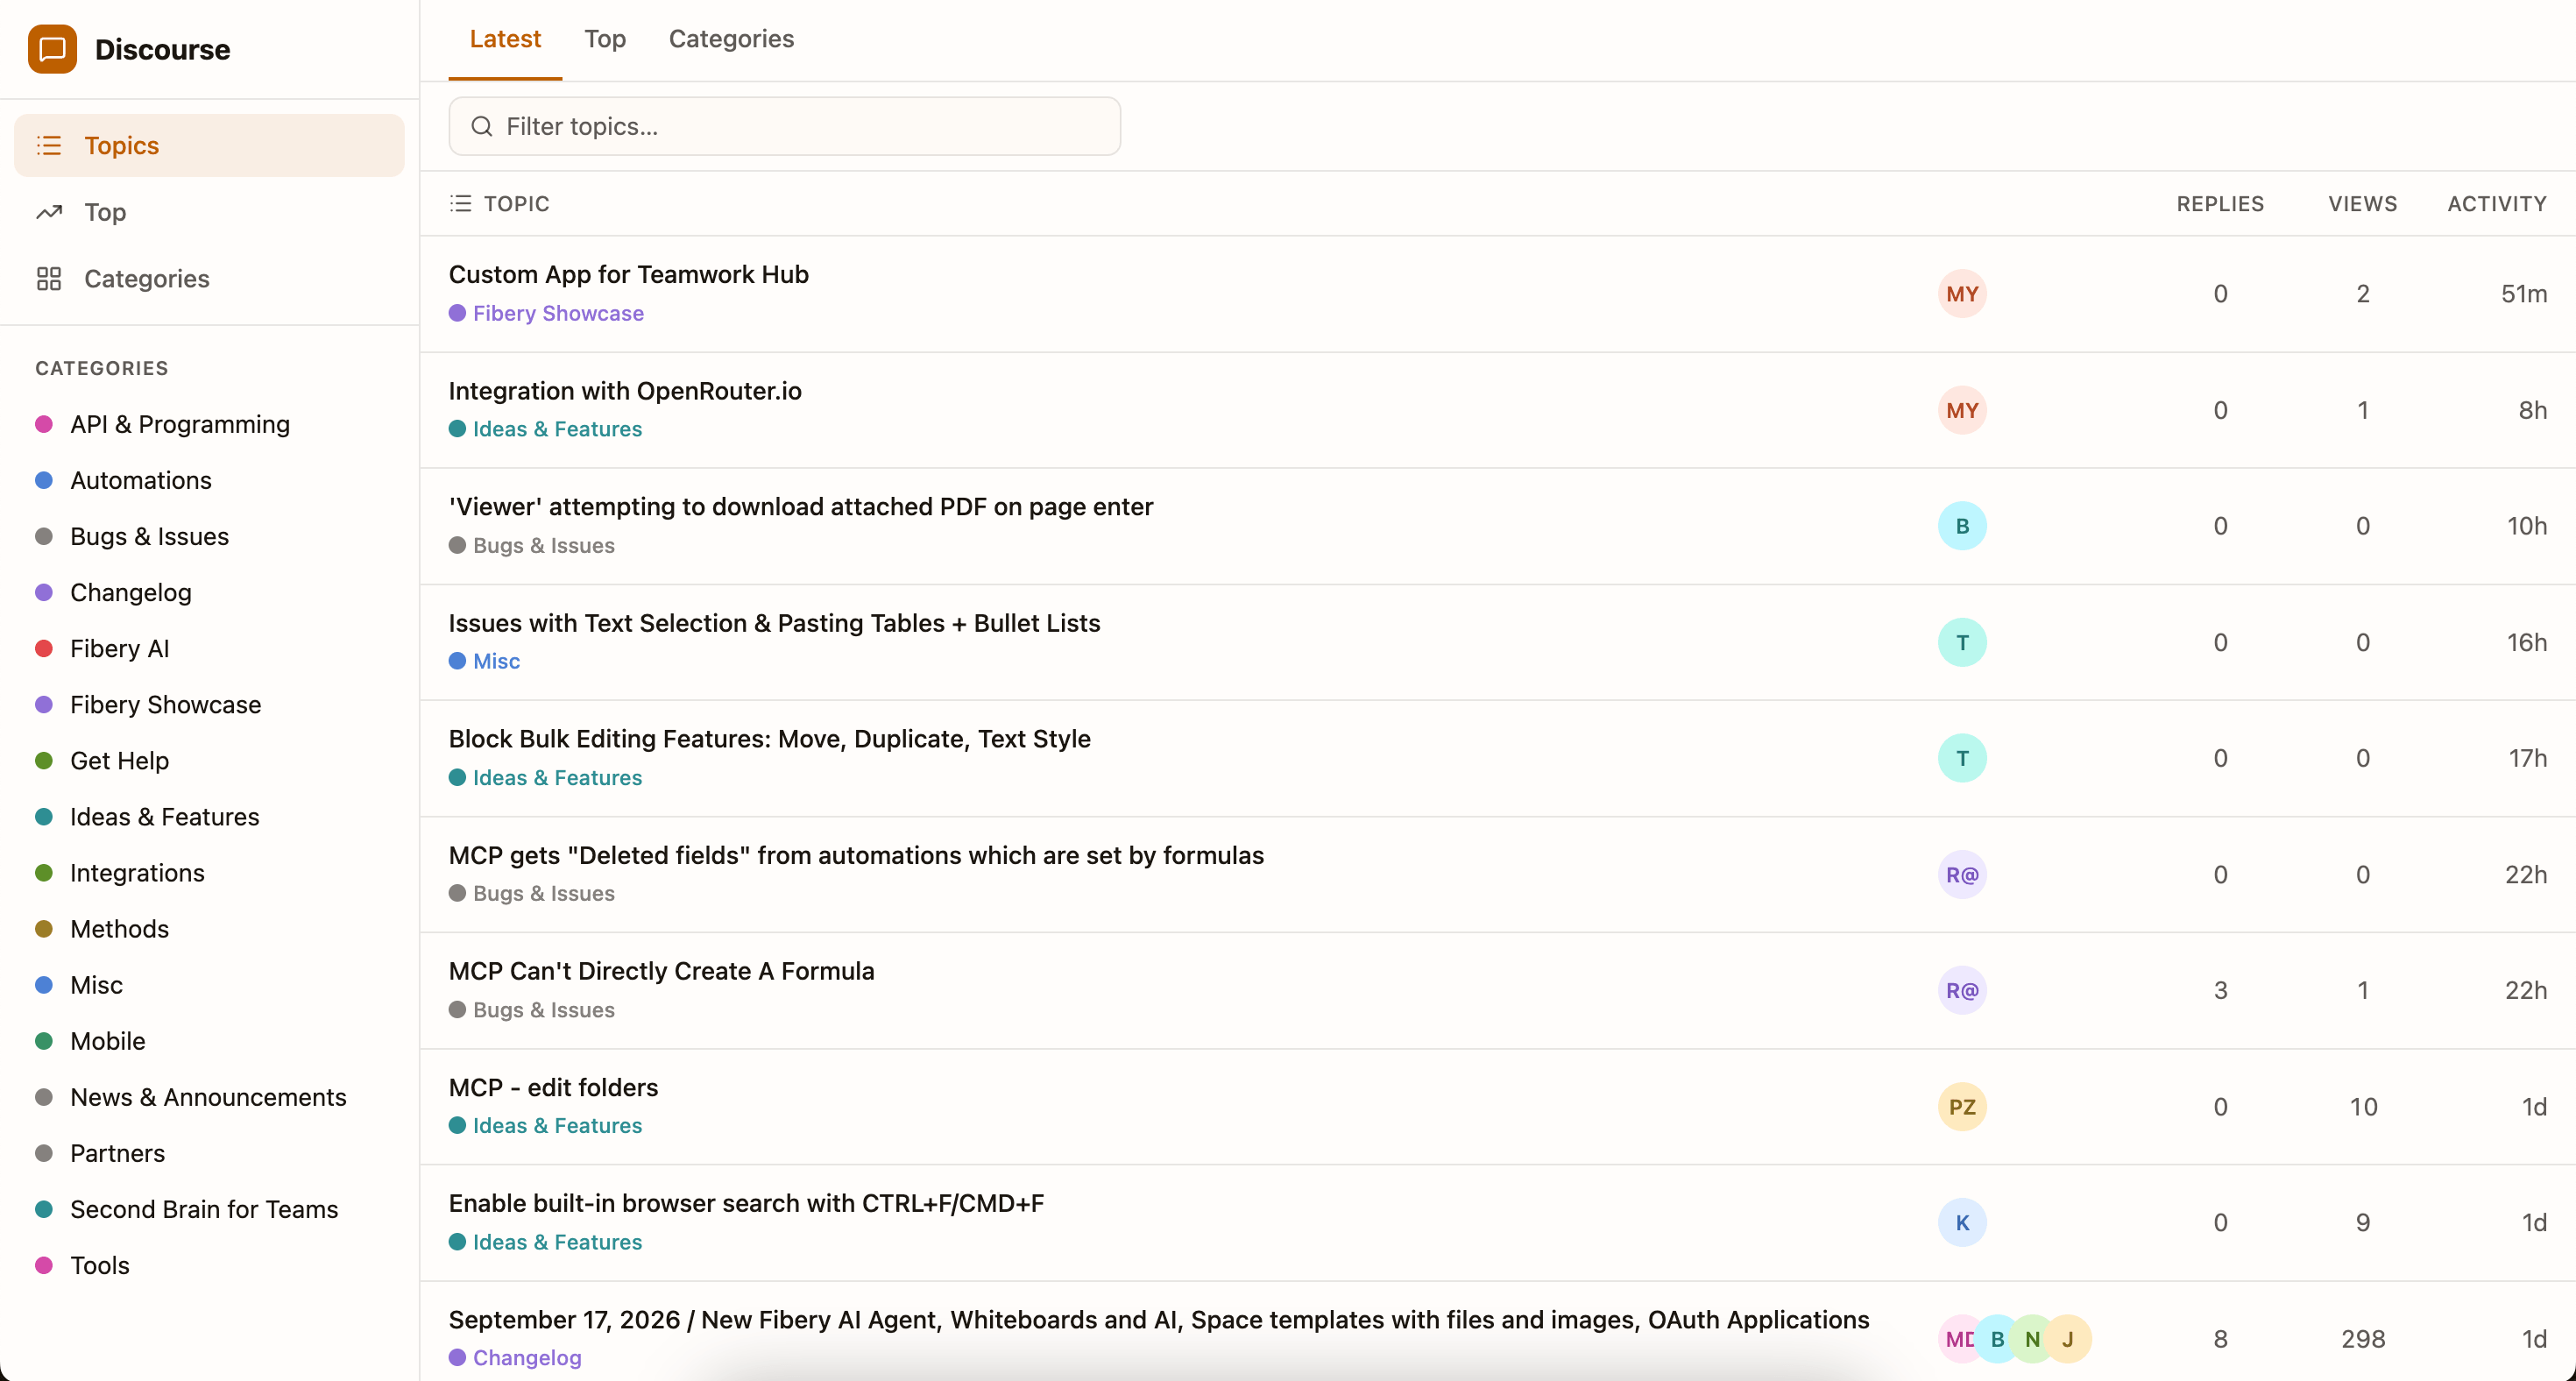Open Top trending in the sidebar
This screenshot has width=2576, height=1381.
tap(209, 212)
